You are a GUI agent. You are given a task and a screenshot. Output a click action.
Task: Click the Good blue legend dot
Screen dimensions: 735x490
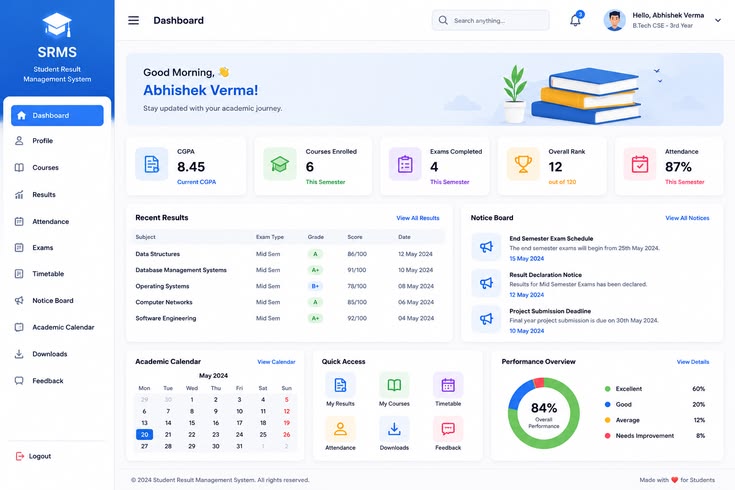coord(608,404)
